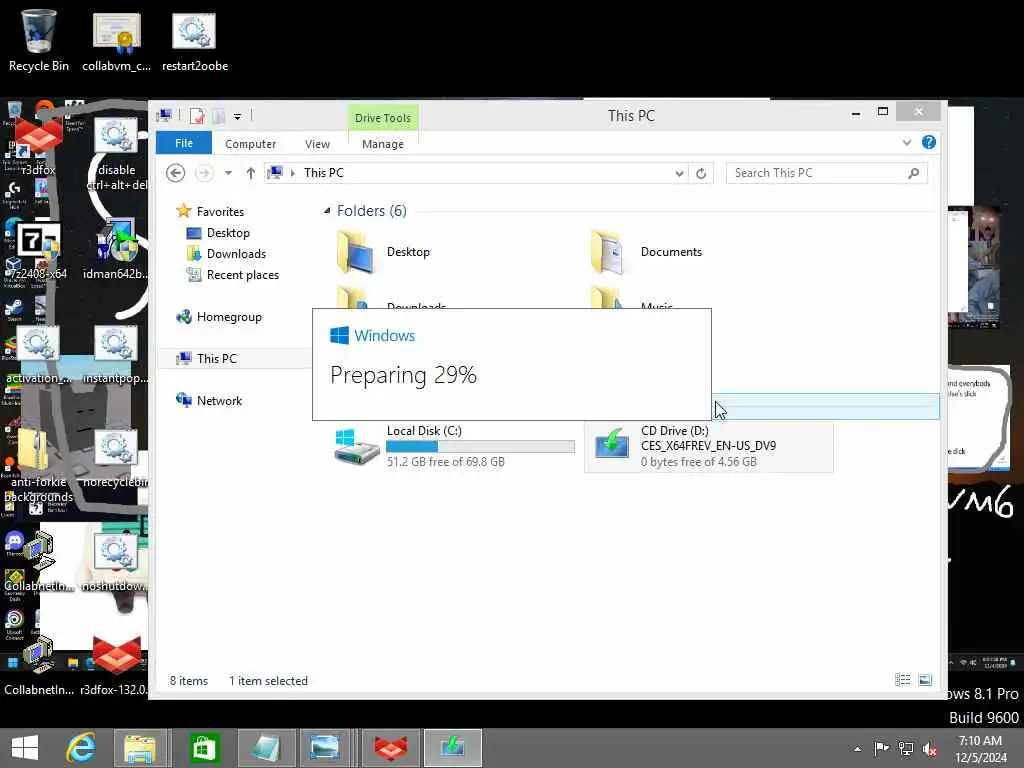The width and height of the screenshot is (1024, 768).
Task: Open the Windows Store taskbar icon
Action: 204,748
